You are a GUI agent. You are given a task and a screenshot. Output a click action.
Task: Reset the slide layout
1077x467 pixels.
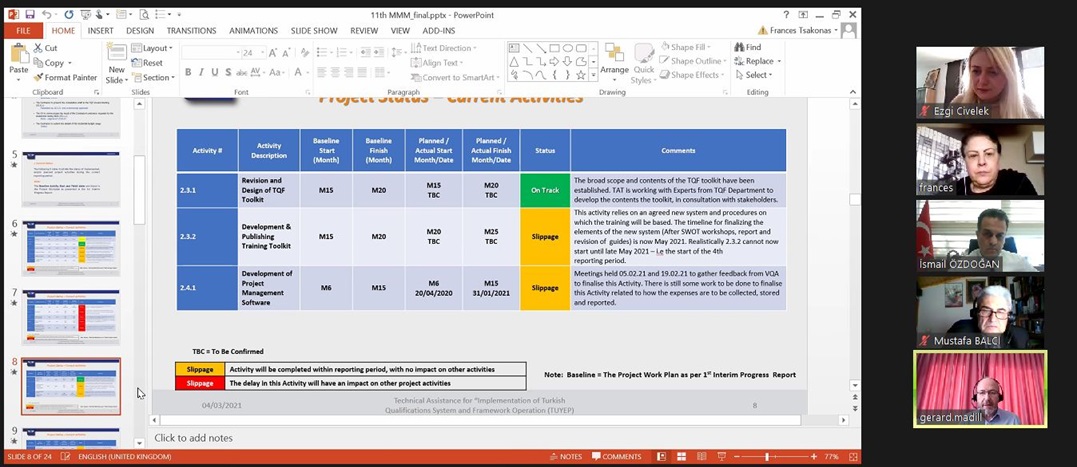click(147, 62)
